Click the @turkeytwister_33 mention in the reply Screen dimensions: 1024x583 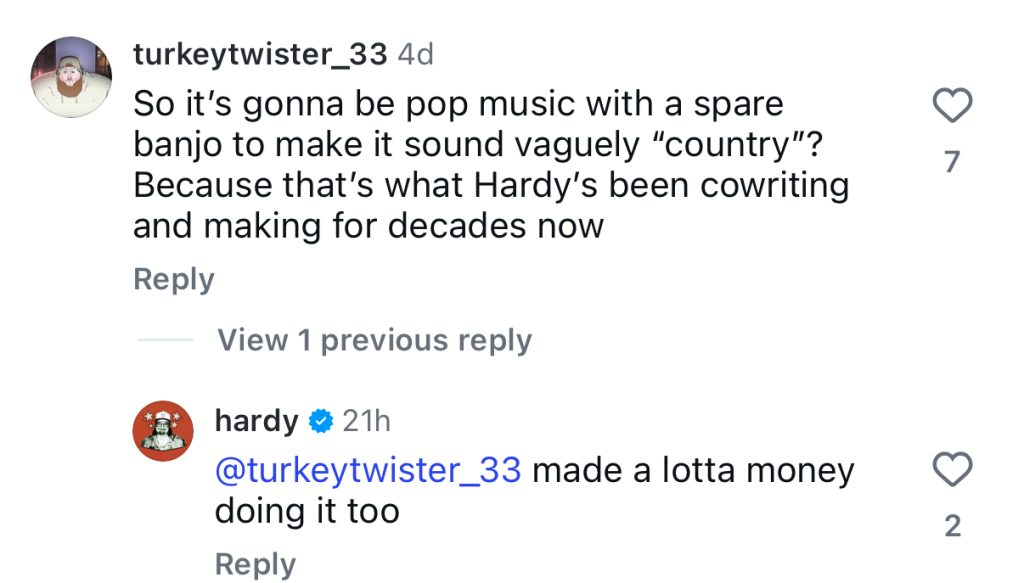367,470
